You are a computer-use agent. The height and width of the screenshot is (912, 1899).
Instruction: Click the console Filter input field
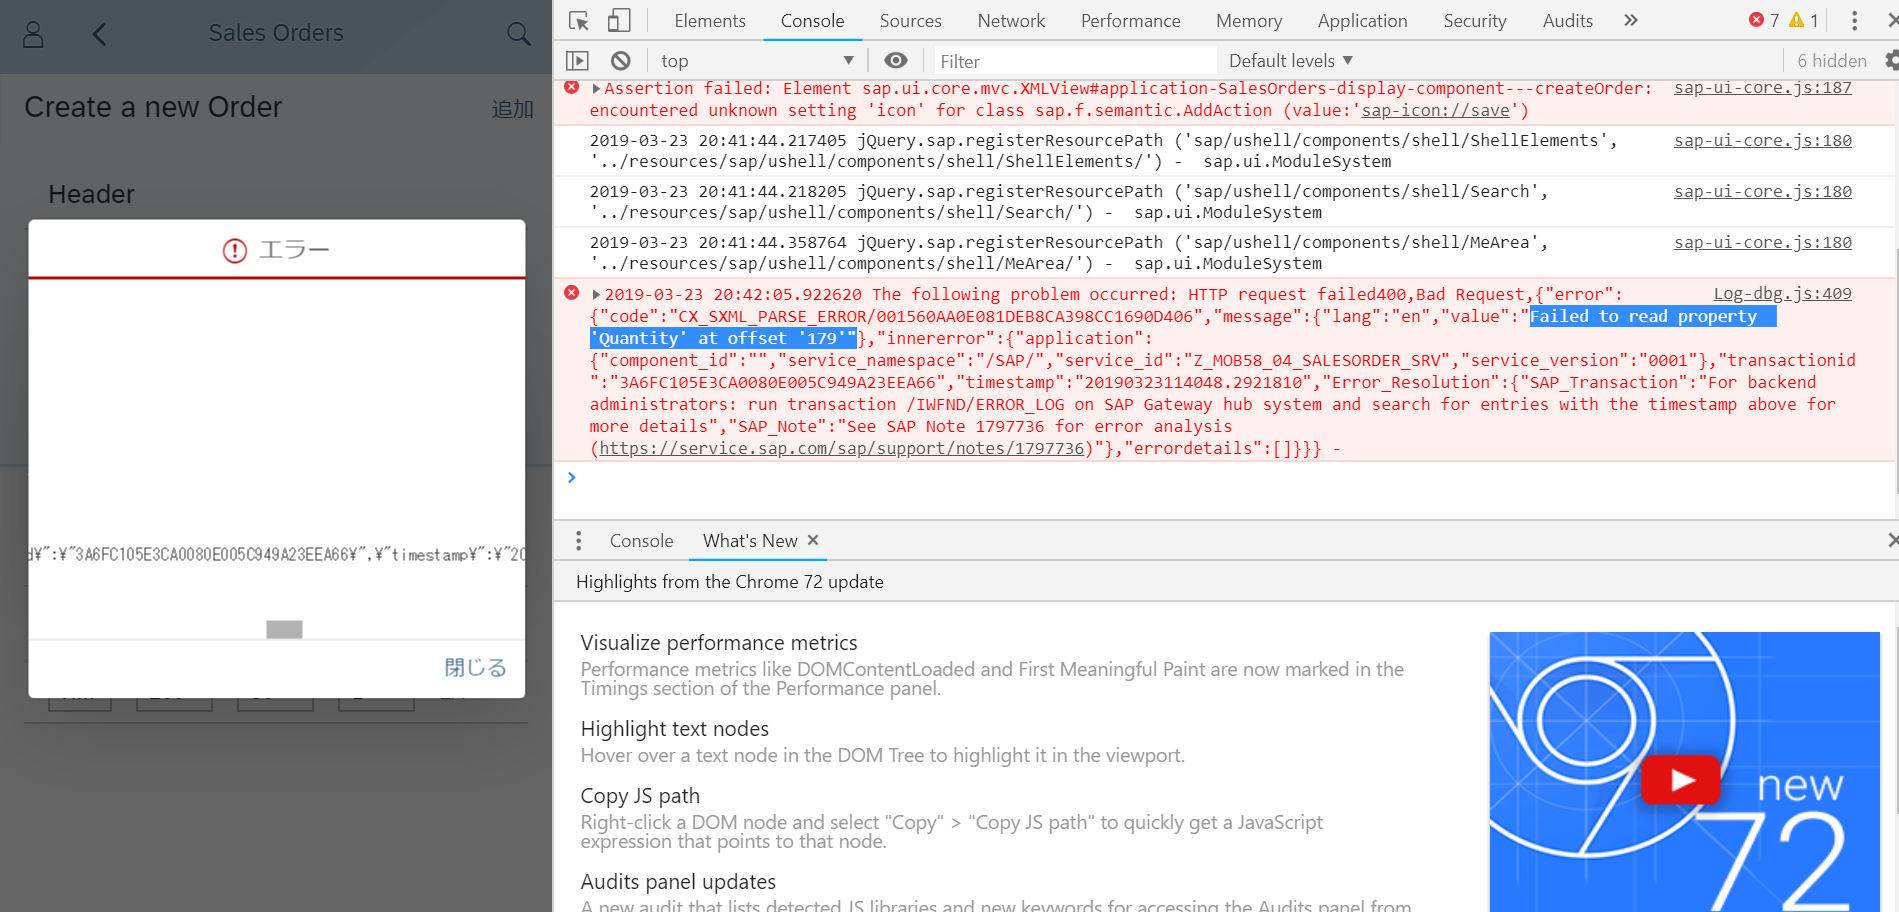click(x=1075, y=61)
